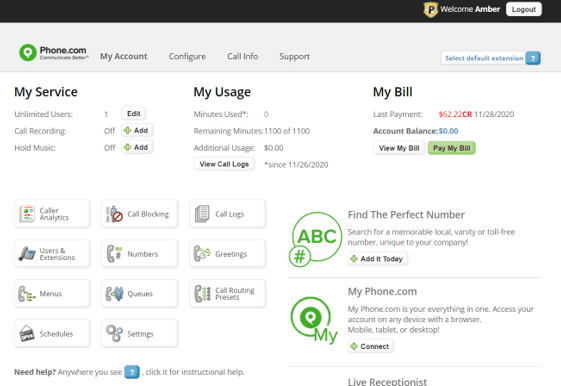Open Call Routing Presets tile
The height and width of the screenshot is (386, 561).
pos(228,294)
